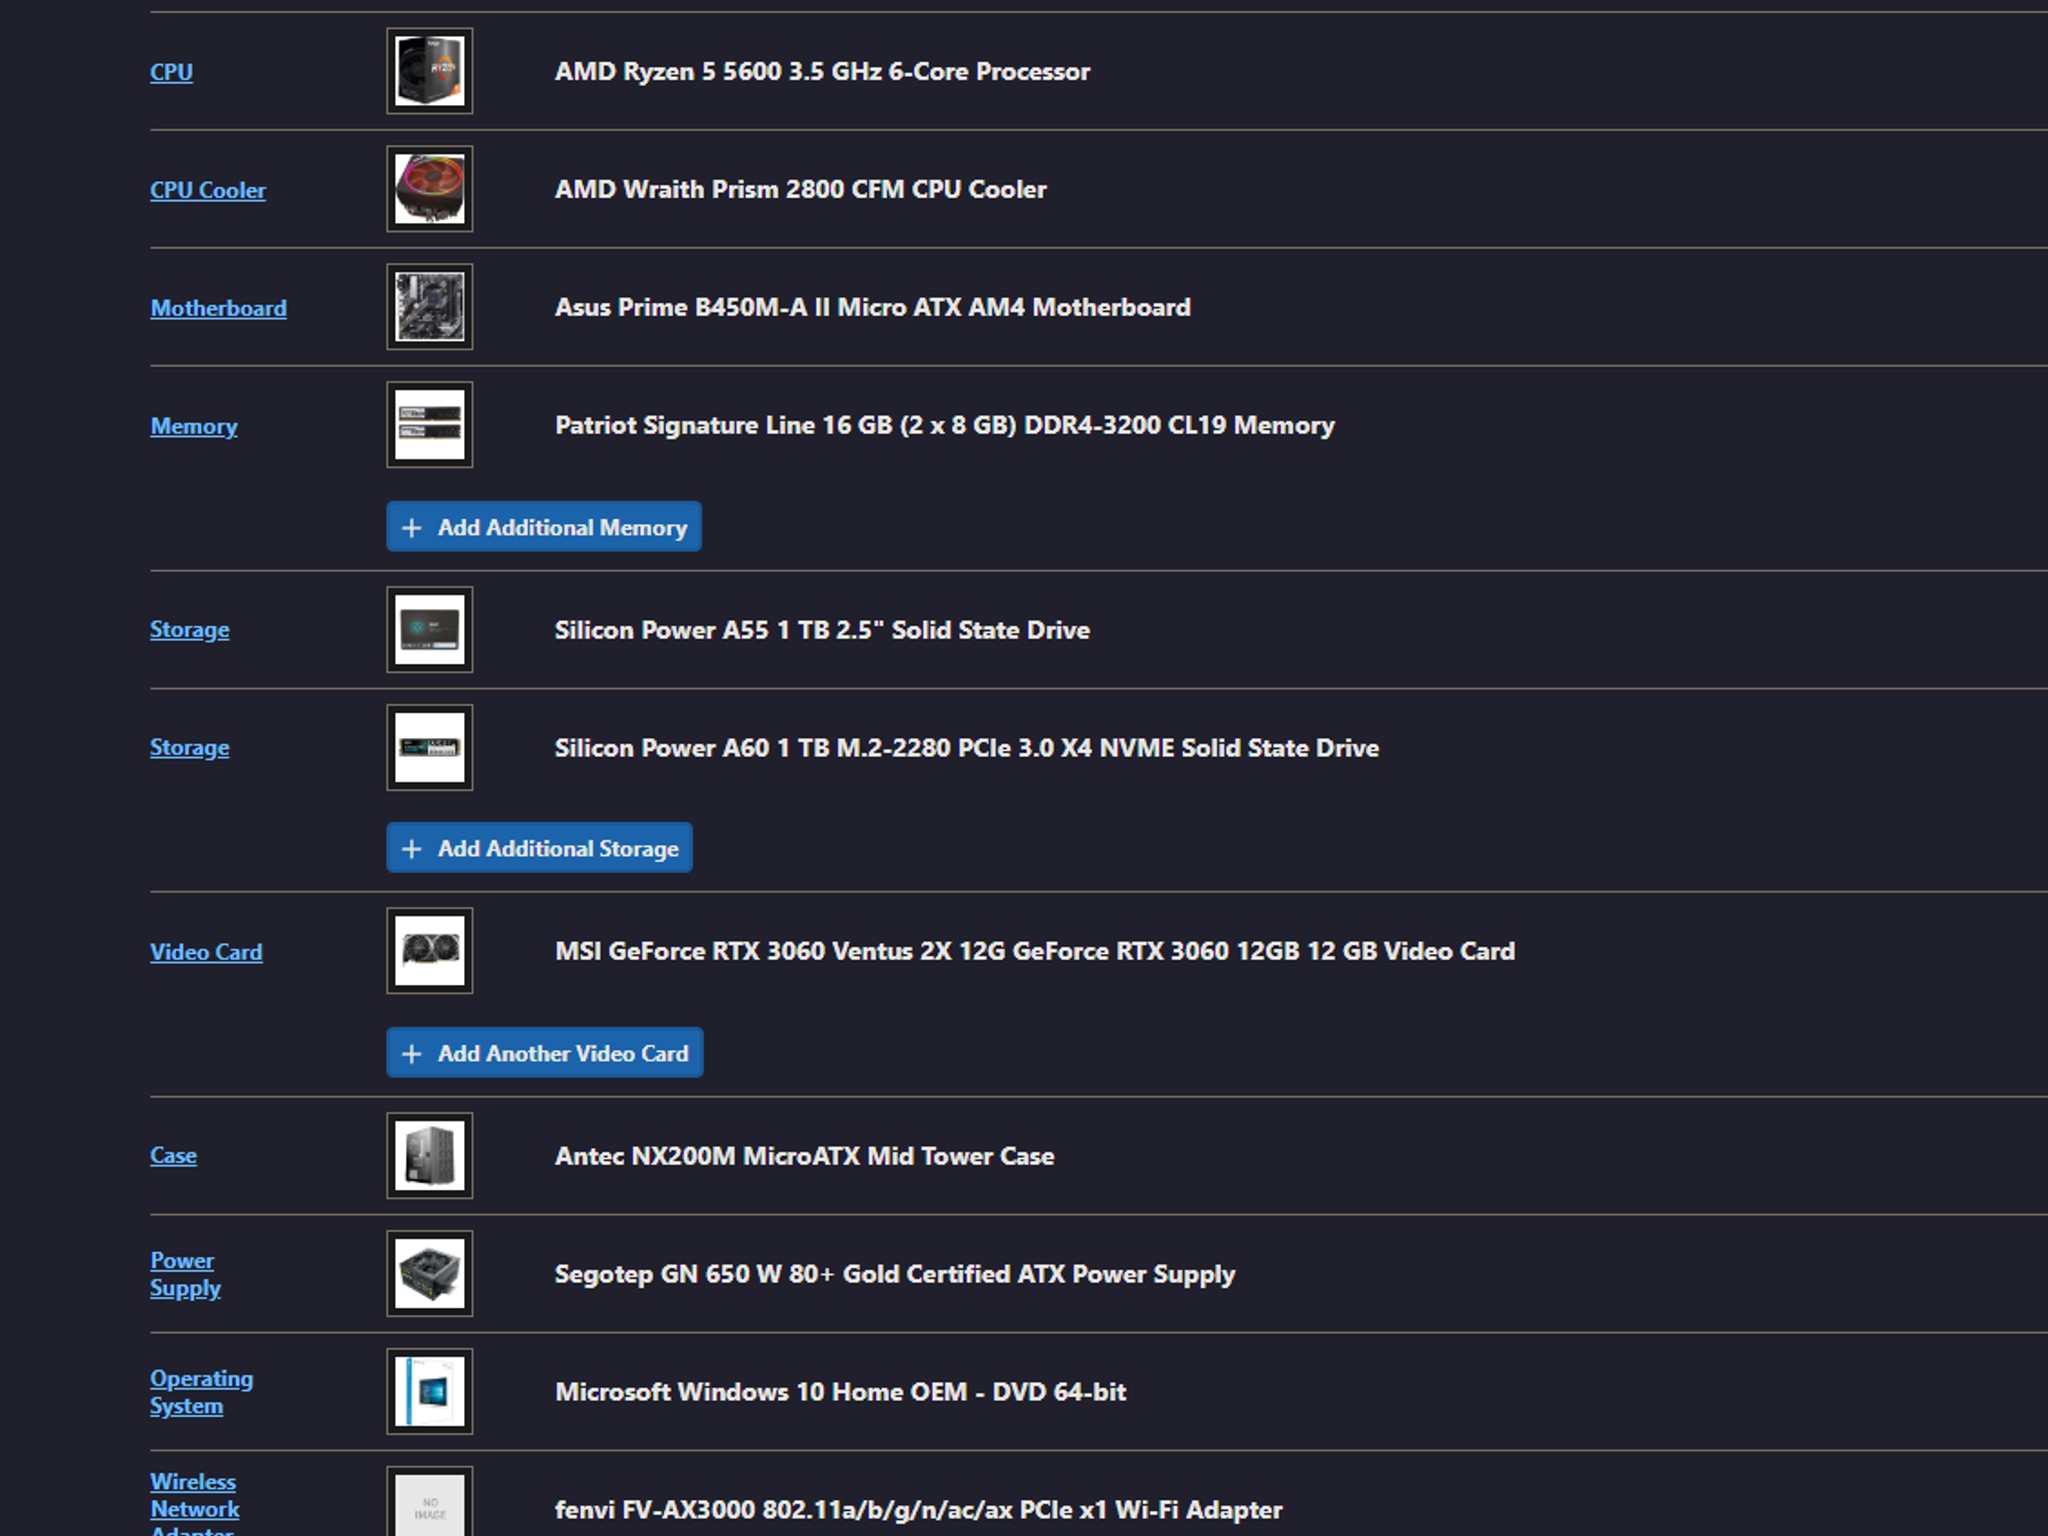This screenshot has width=2048, height=1536.
Task: Select Asus Prime B450M-A II Micro ATX motherboard name
Action: click(x=873, y=308)
